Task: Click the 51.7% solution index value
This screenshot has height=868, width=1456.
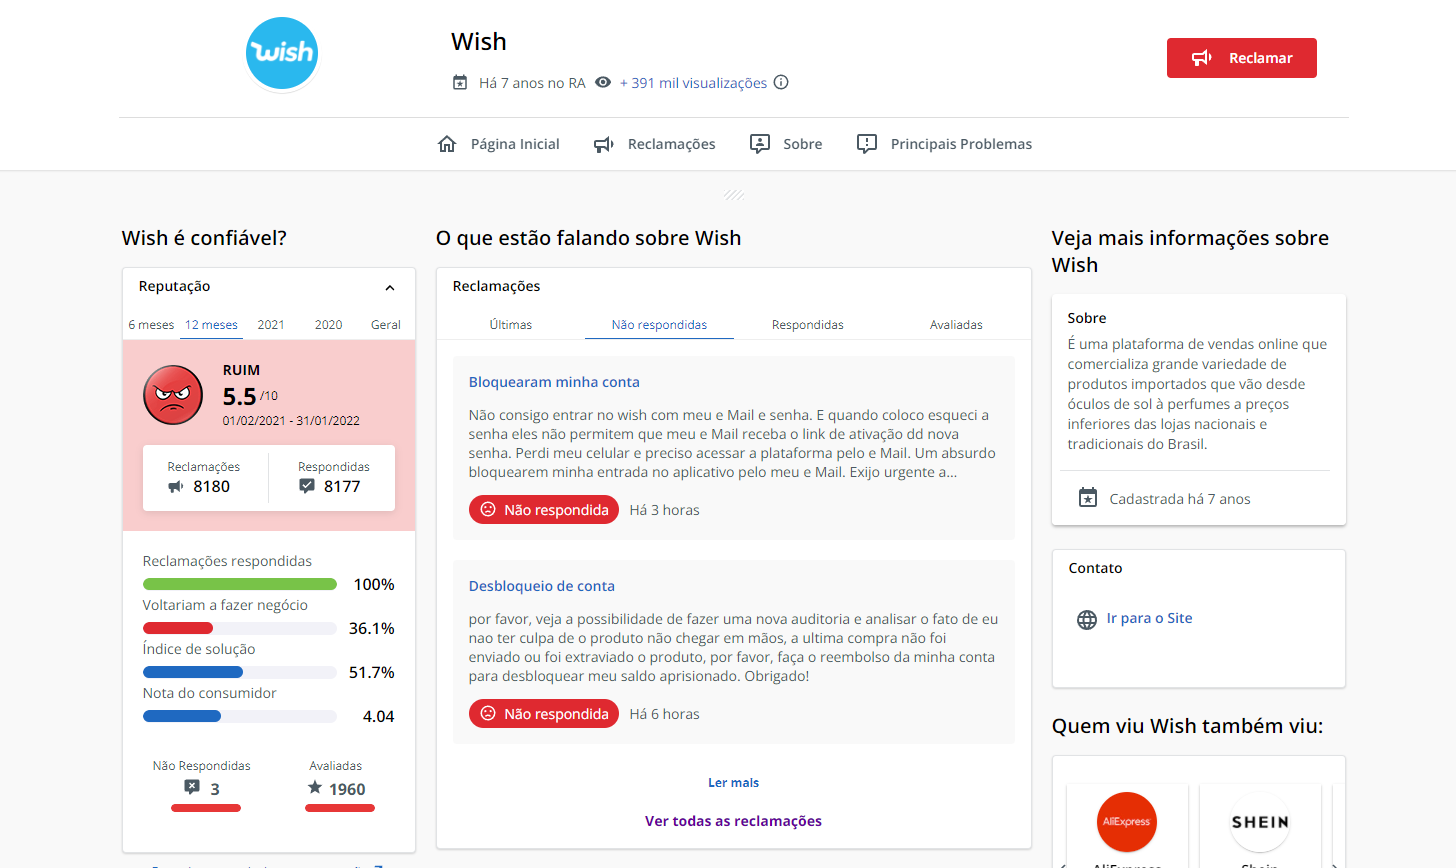Action: coord(371,672)
